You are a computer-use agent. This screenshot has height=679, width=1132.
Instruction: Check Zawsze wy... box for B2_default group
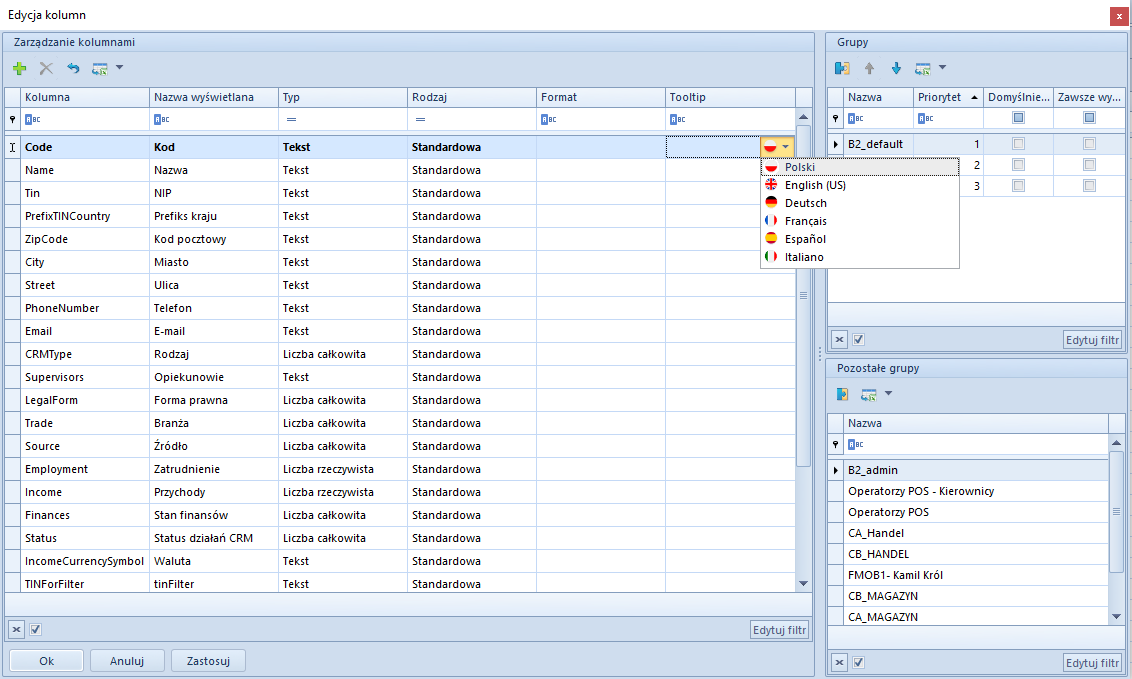[1089, 144]
